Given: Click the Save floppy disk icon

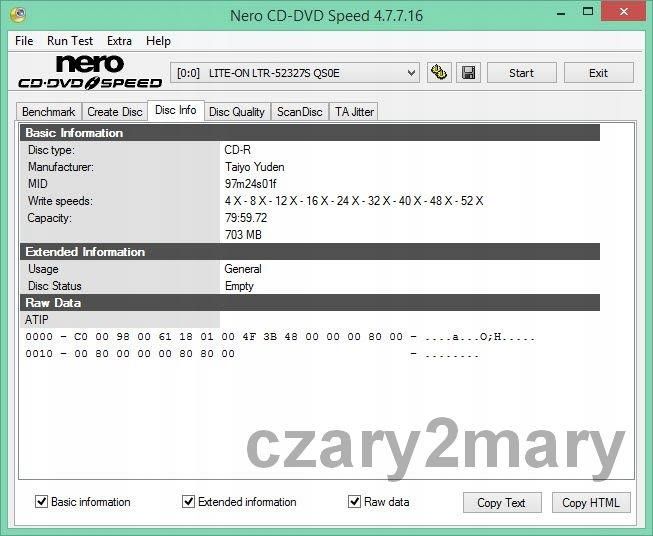Looking at the screenshot, I should [x=469, y=73].
